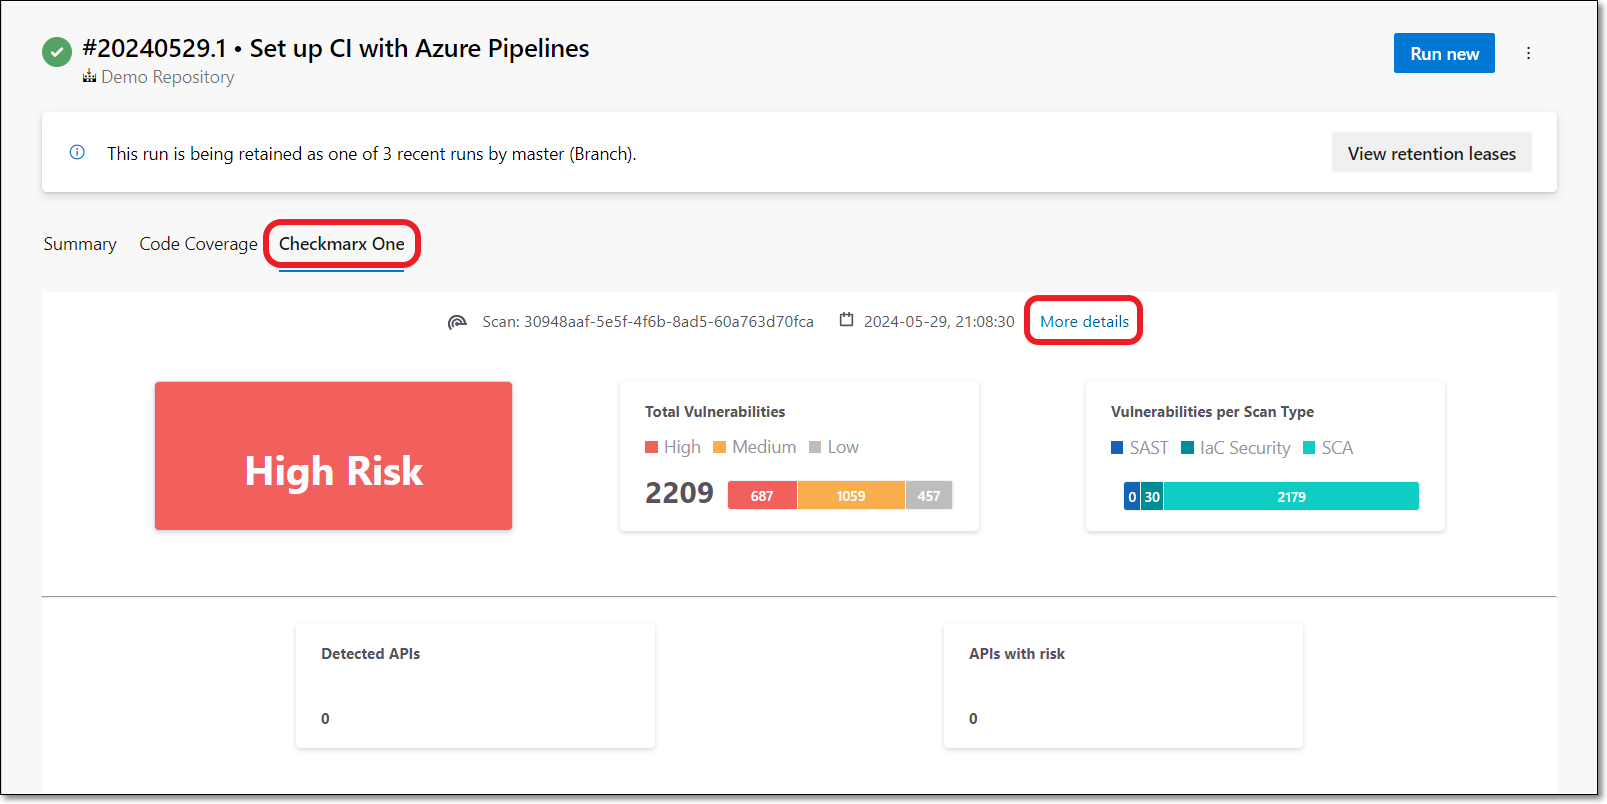Open the Demo Repository link
The height and width of the screenshot is (804, 1607).
pos(167,77)
